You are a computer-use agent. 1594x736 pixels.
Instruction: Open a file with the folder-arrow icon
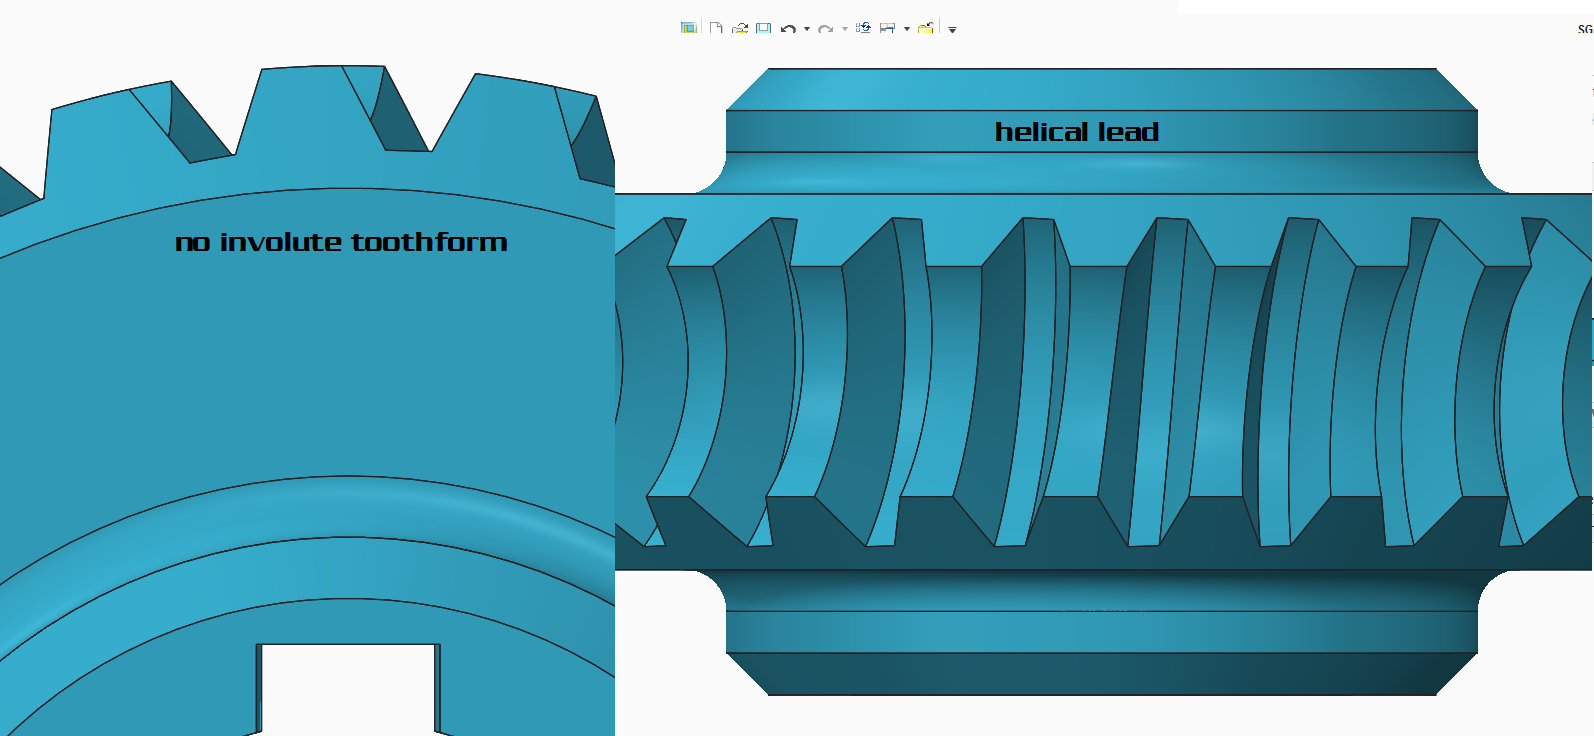click(740, 28)
